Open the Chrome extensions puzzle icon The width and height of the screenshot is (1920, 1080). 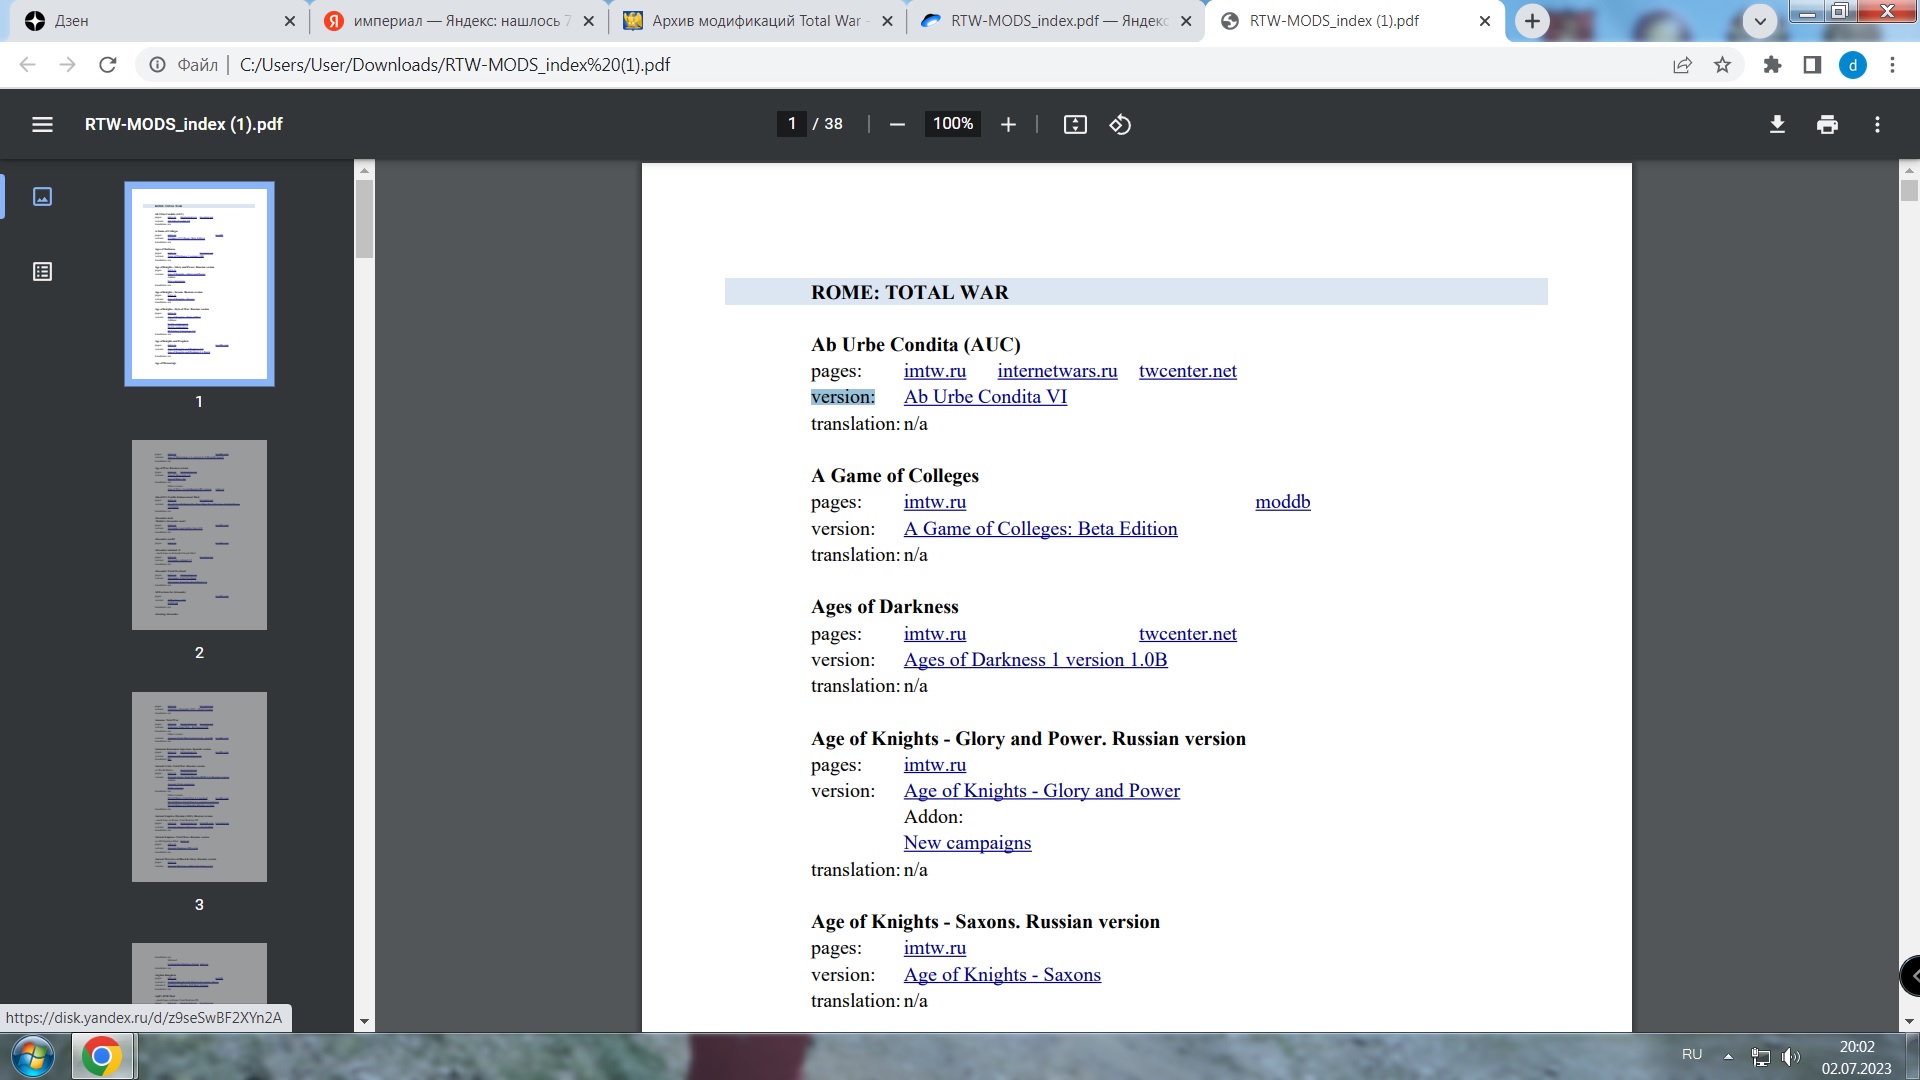tap(1772, 65)
